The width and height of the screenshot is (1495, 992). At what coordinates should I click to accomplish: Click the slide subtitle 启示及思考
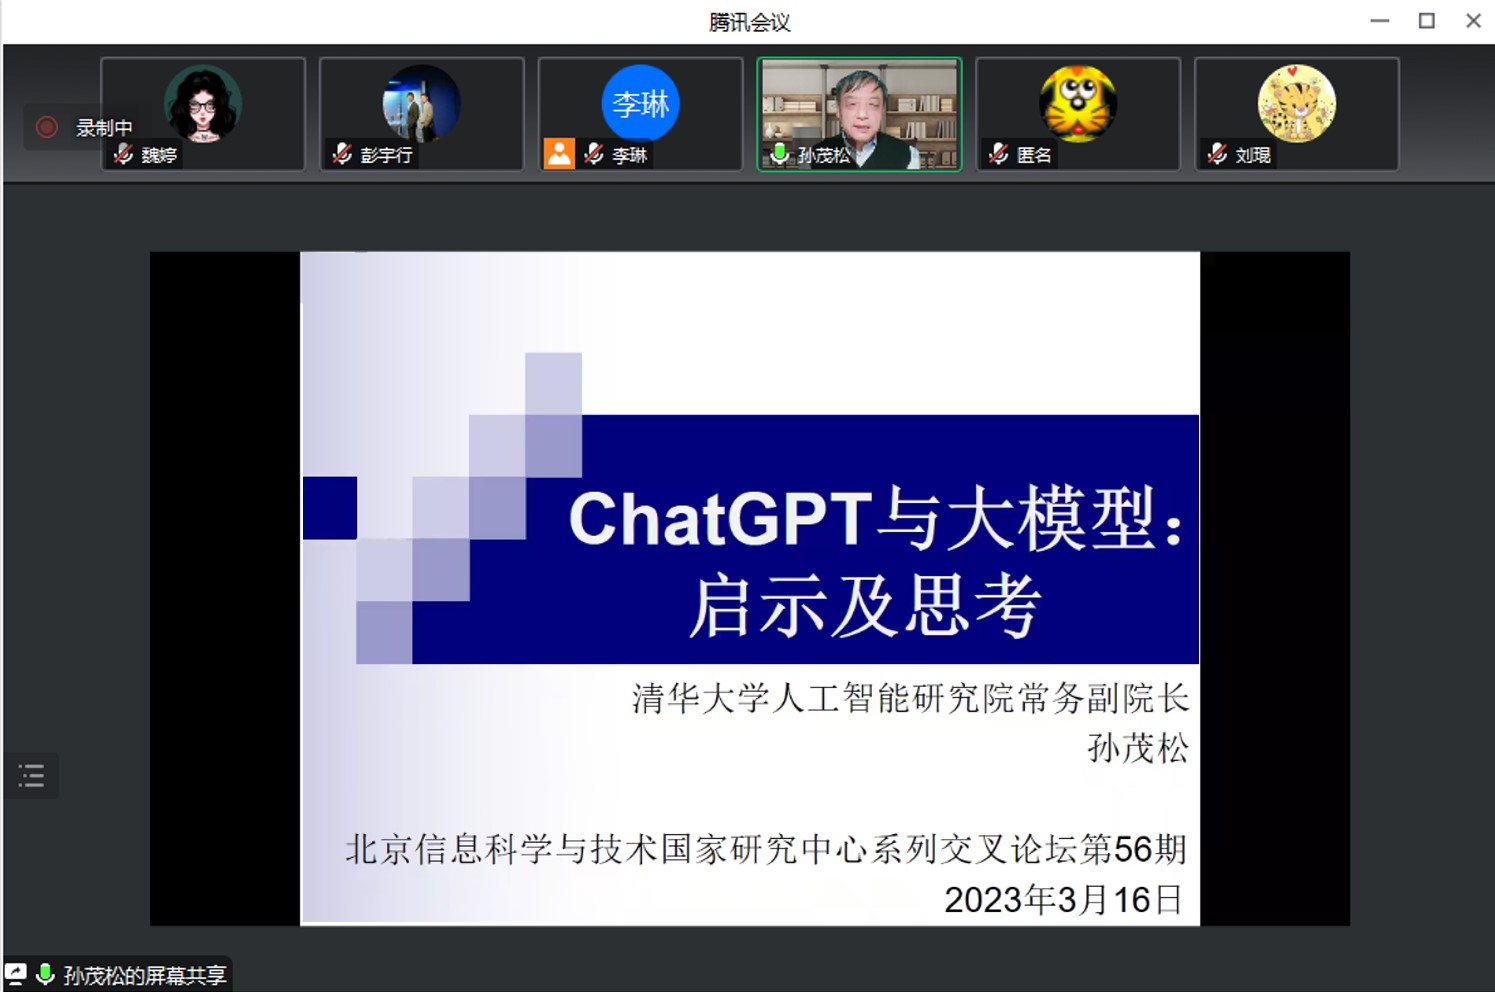[x=866, y=606]
